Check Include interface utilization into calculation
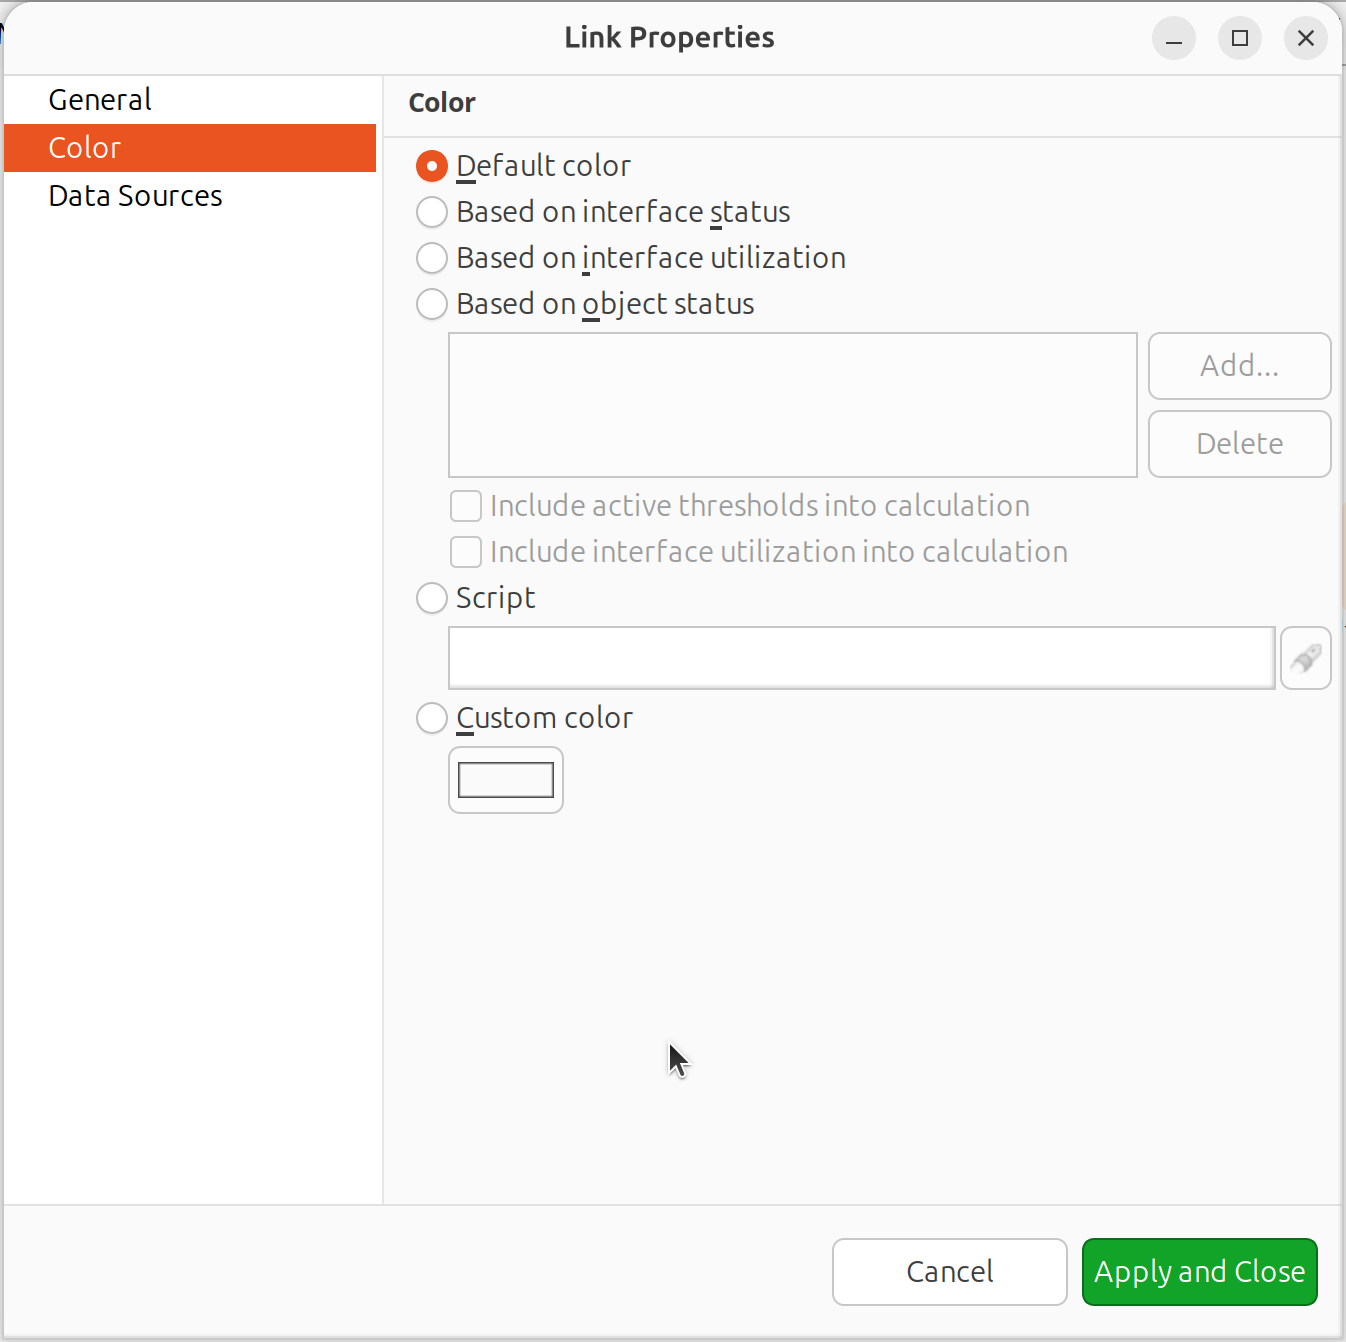The height and width of the screenshot is (1342, 1346). (466, 552)
